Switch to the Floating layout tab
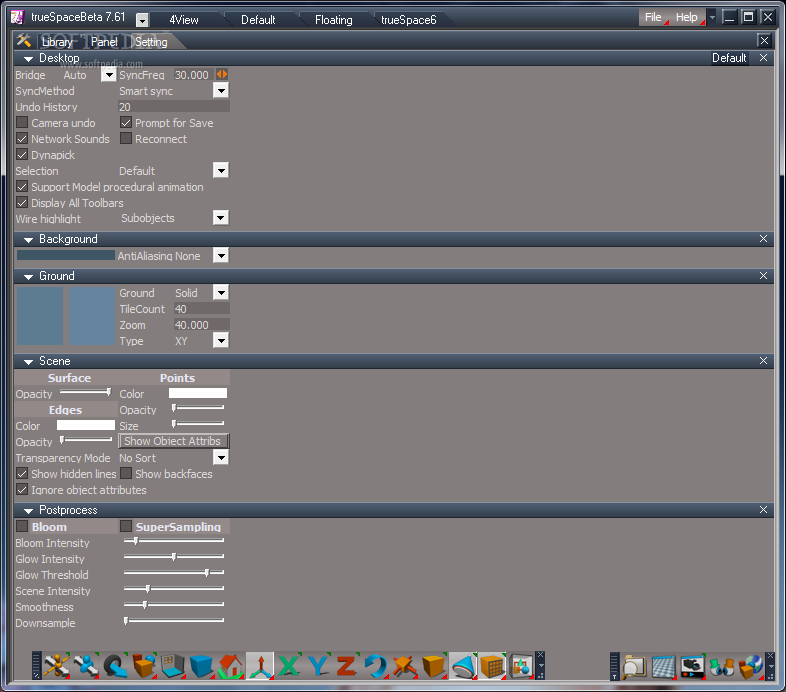 click(x=333, y=20)
